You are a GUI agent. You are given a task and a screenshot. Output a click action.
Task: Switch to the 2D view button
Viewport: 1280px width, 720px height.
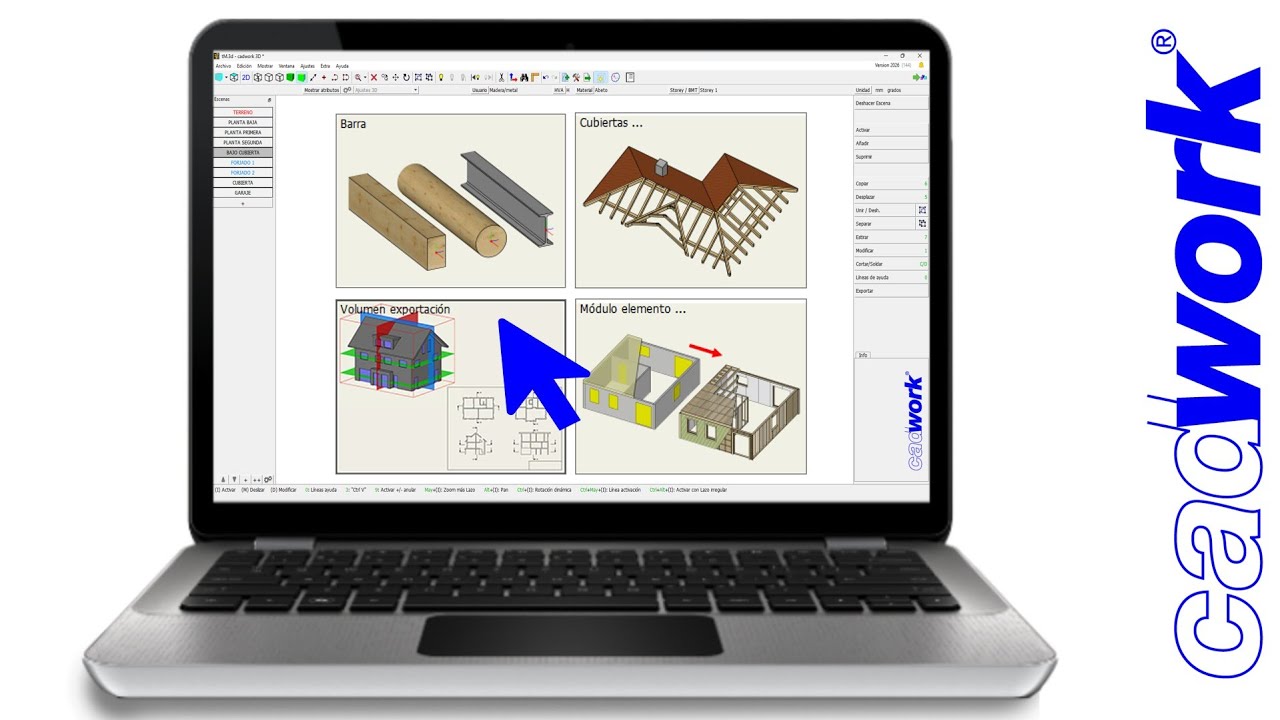246,77
